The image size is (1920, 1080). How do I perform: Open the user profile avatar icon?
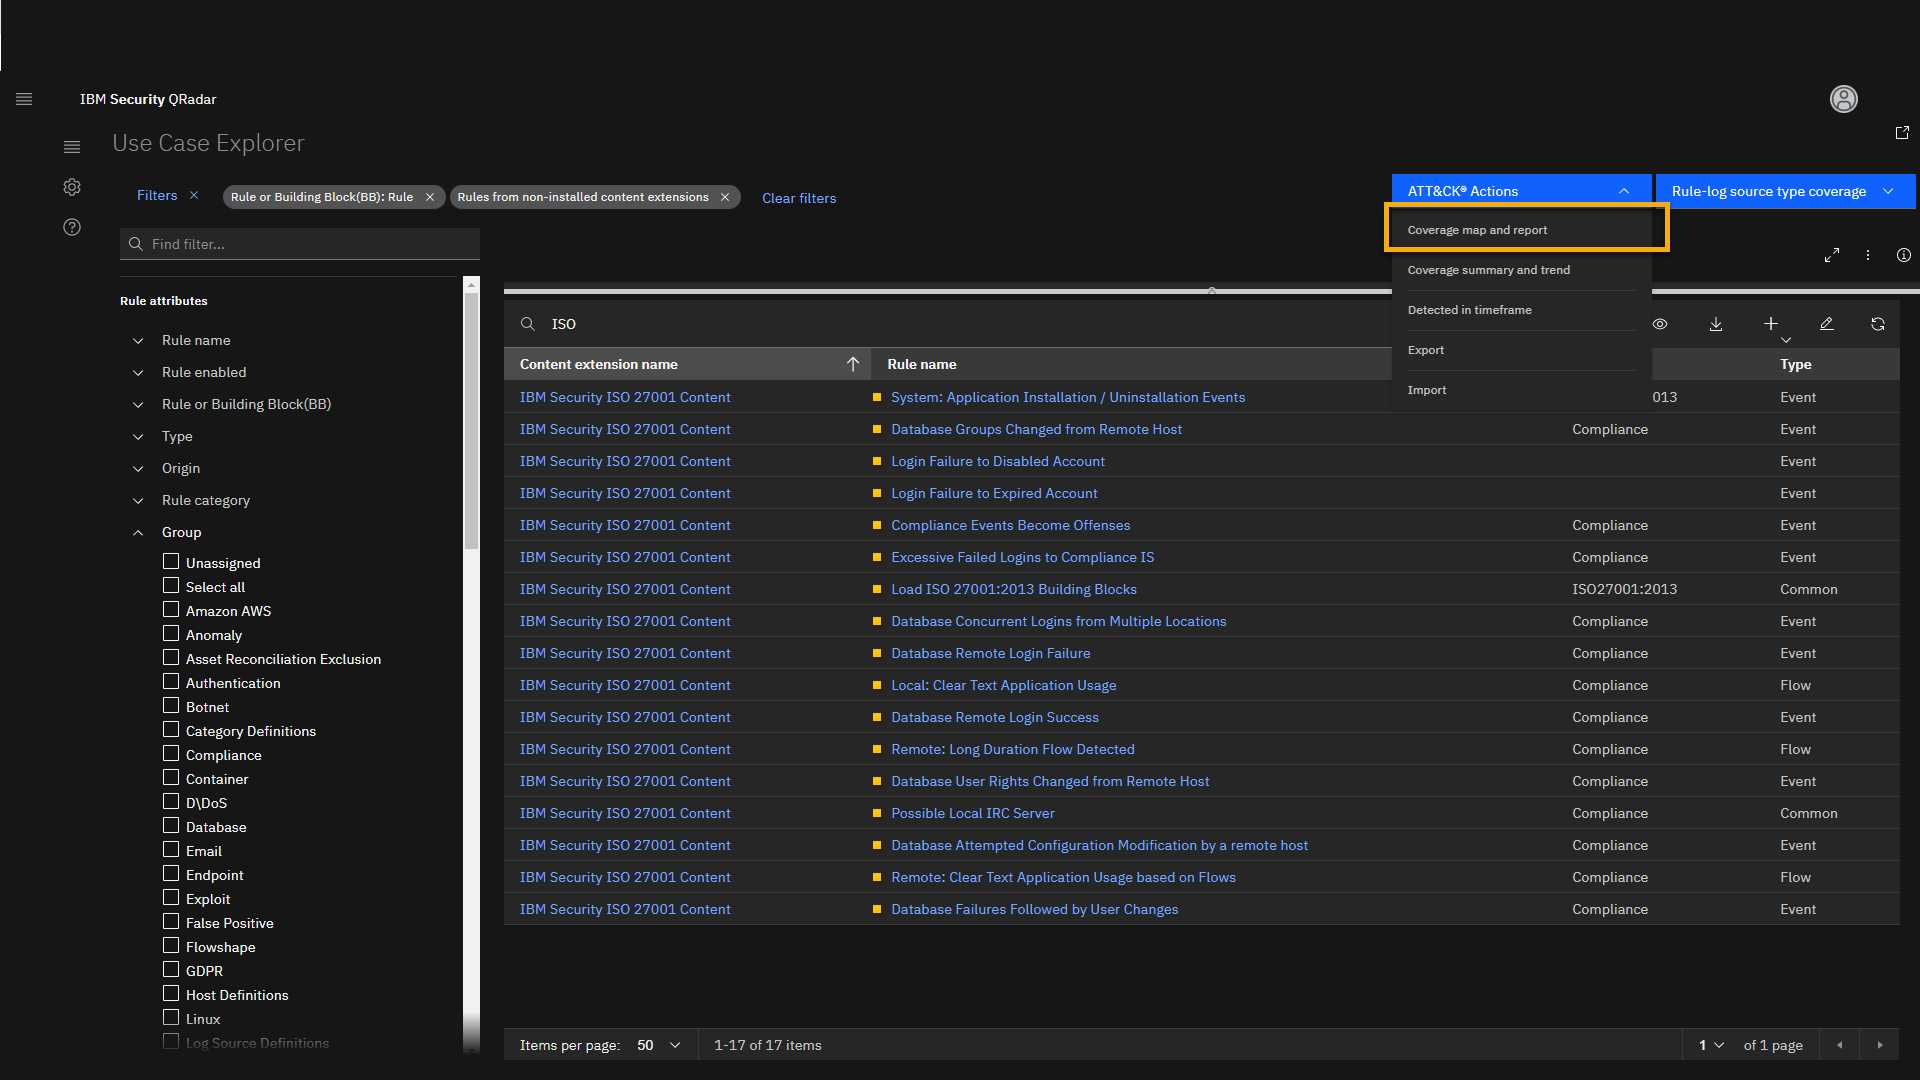tap(1843, 99)
